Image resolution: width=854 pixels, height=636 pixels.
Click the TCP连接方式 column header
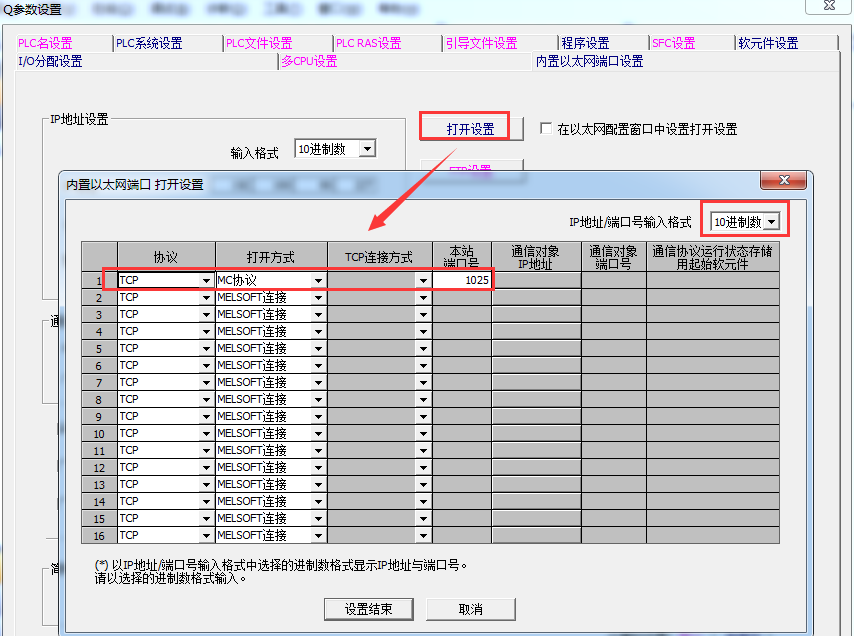pyautogui.click(x=380, y=257)
